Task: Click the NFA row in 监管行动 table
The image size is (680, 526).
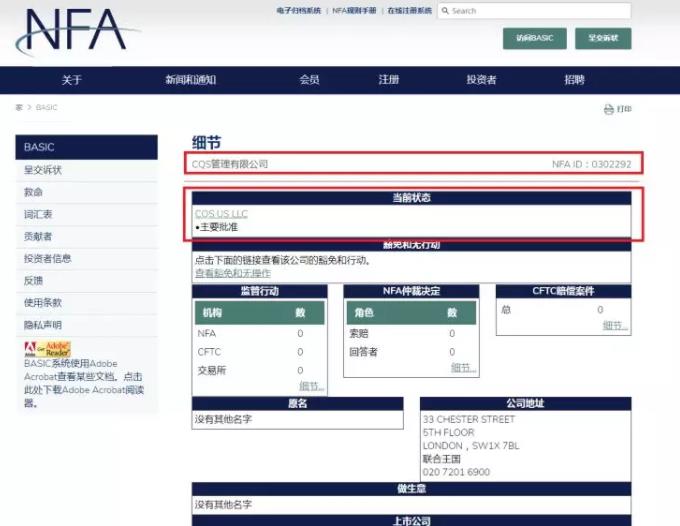Action: coord(259,333)
